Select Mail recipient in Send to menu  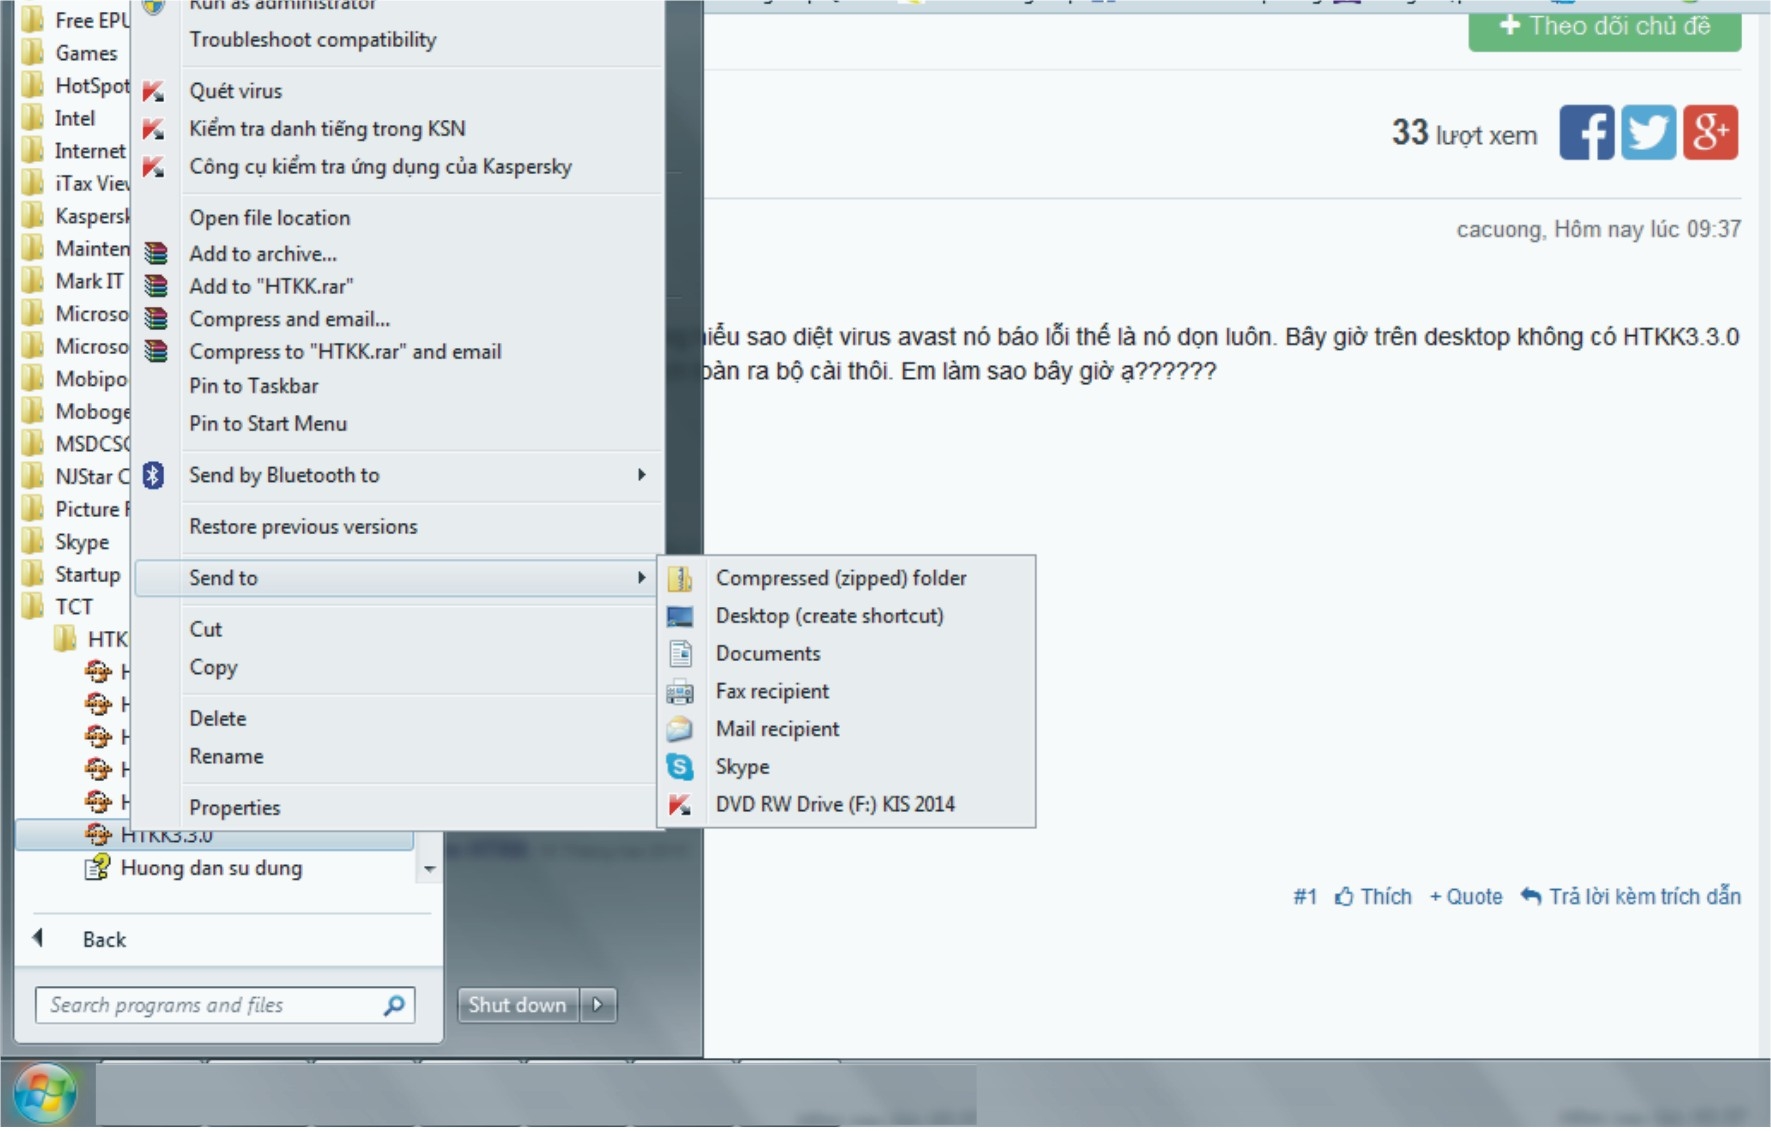click(x=777, y=729)
